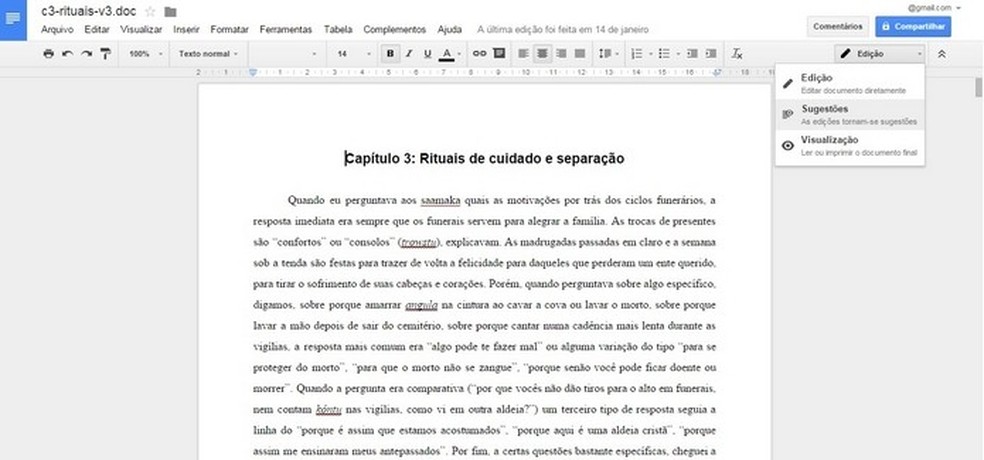Open the Arquivo menu
This screenshot has width=984, height=460.
pos(57,29)
